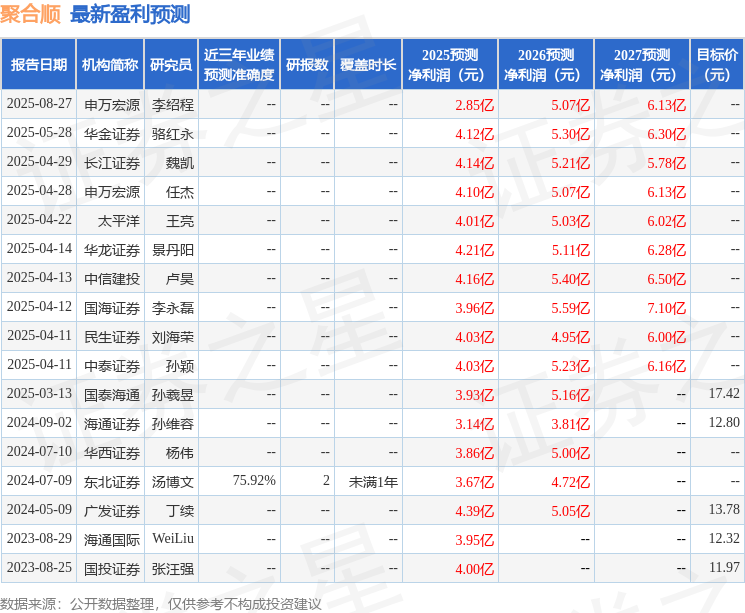Click the 国投证券 institution cell
Viewport: 745px width, 613px height.
(x=112, y=569)
